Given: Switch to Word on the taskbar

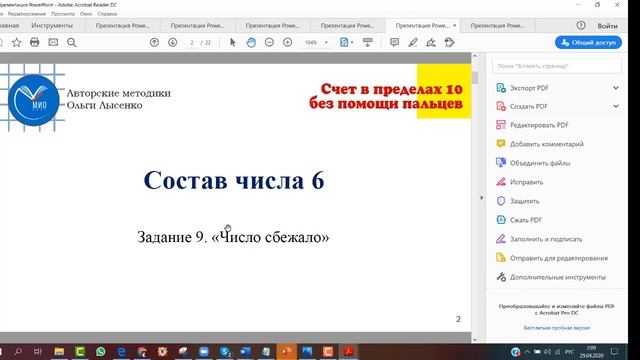Looking at the screenshot, I should [245, 351].
